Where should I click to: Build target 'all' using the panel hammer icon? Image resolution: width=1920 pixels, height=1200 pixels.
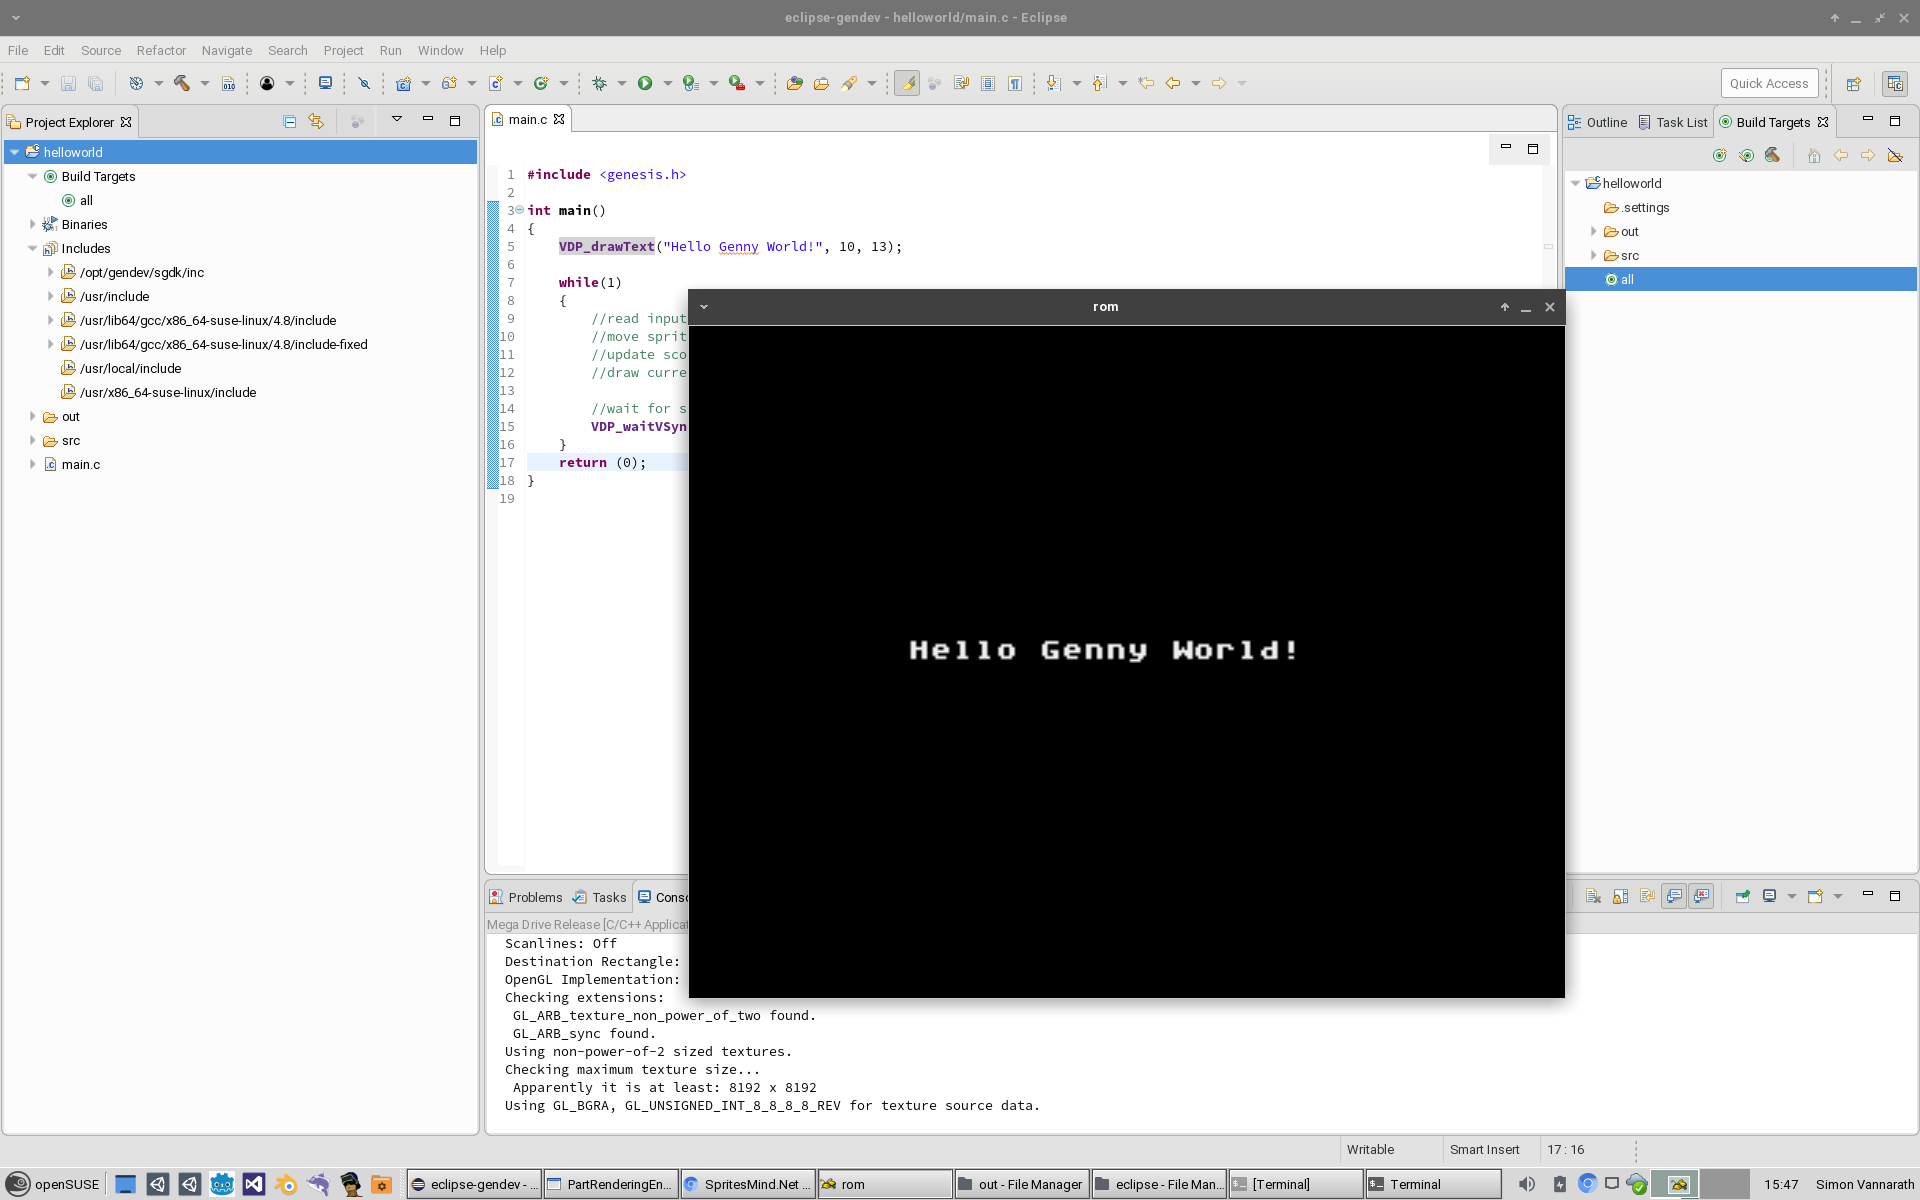coord(1773,155)
